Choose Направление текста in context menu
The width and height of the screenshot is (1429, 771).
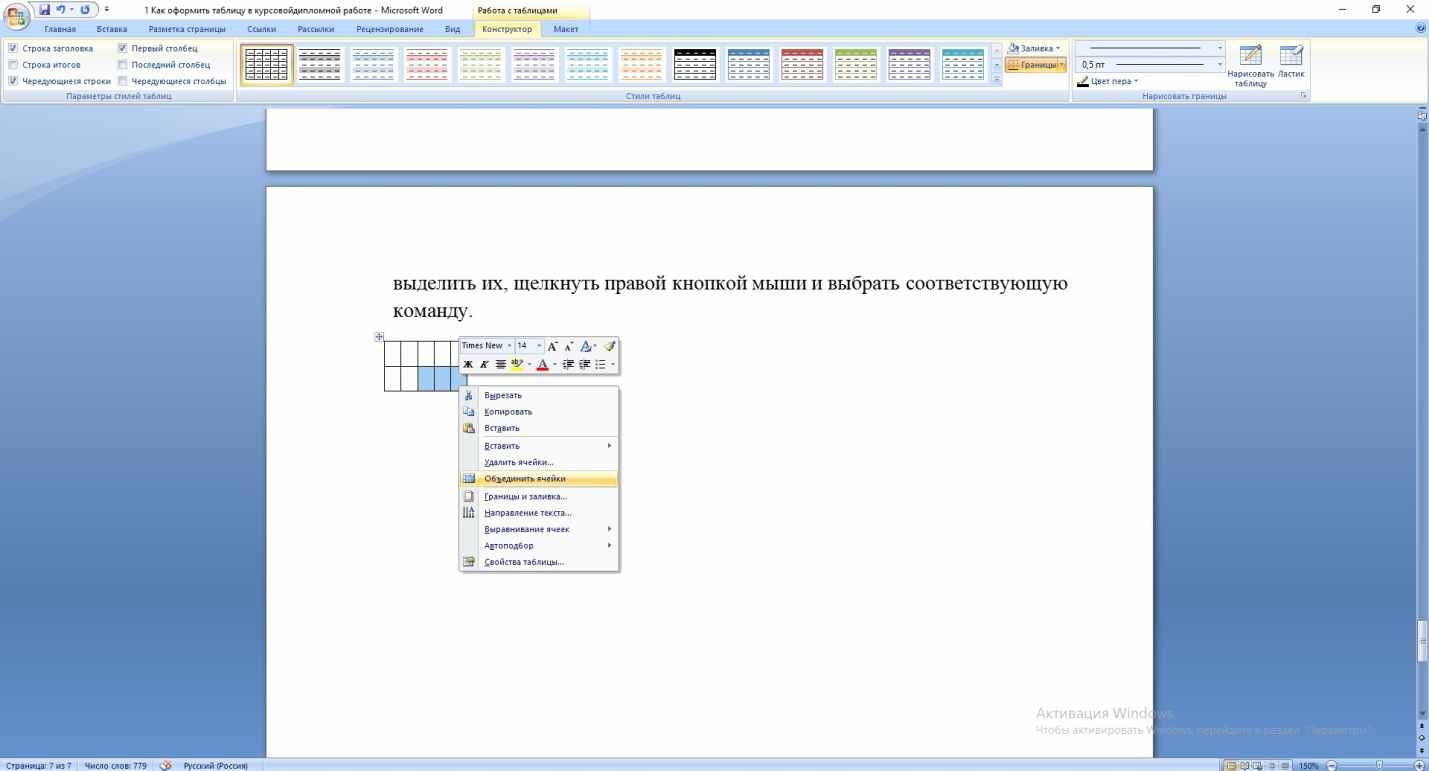click(x=539, y=512)
